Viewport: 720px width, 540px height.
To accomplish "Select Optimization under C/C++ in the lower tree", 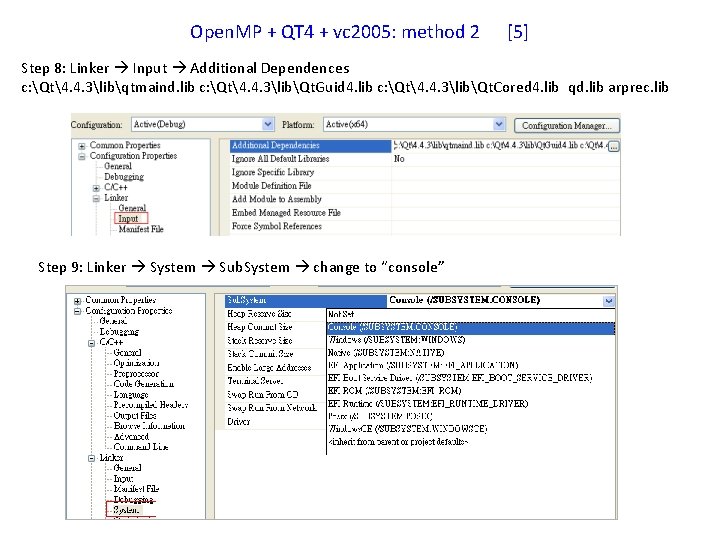I will 136,363.
